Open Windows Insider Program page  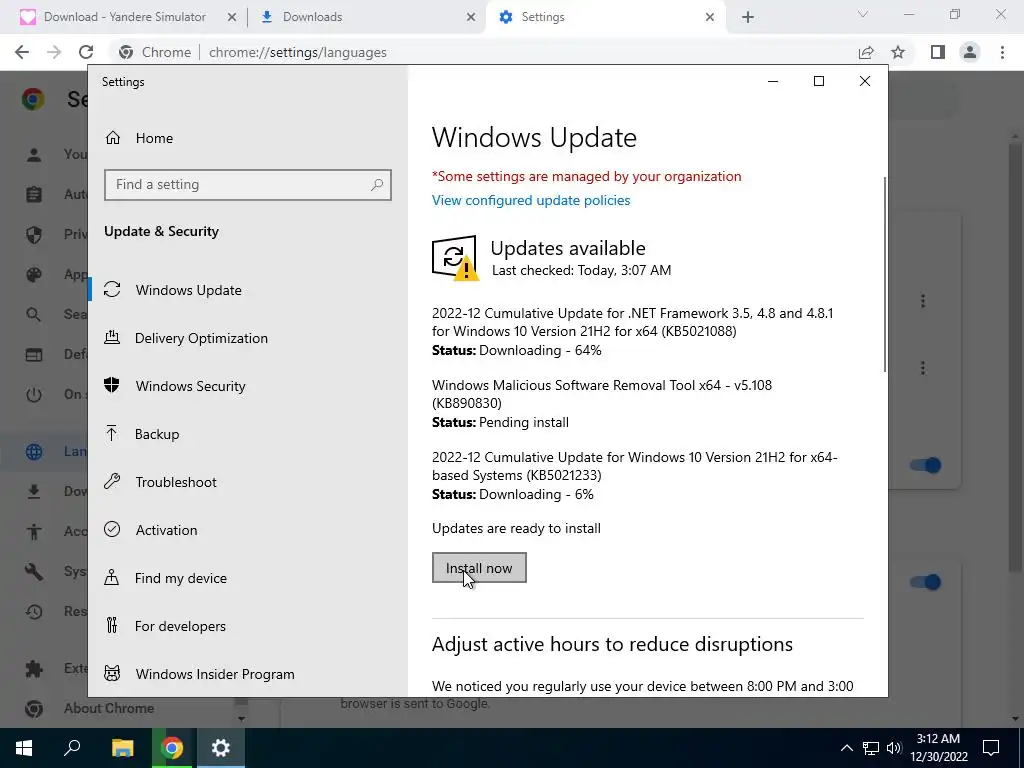point(215,674)
